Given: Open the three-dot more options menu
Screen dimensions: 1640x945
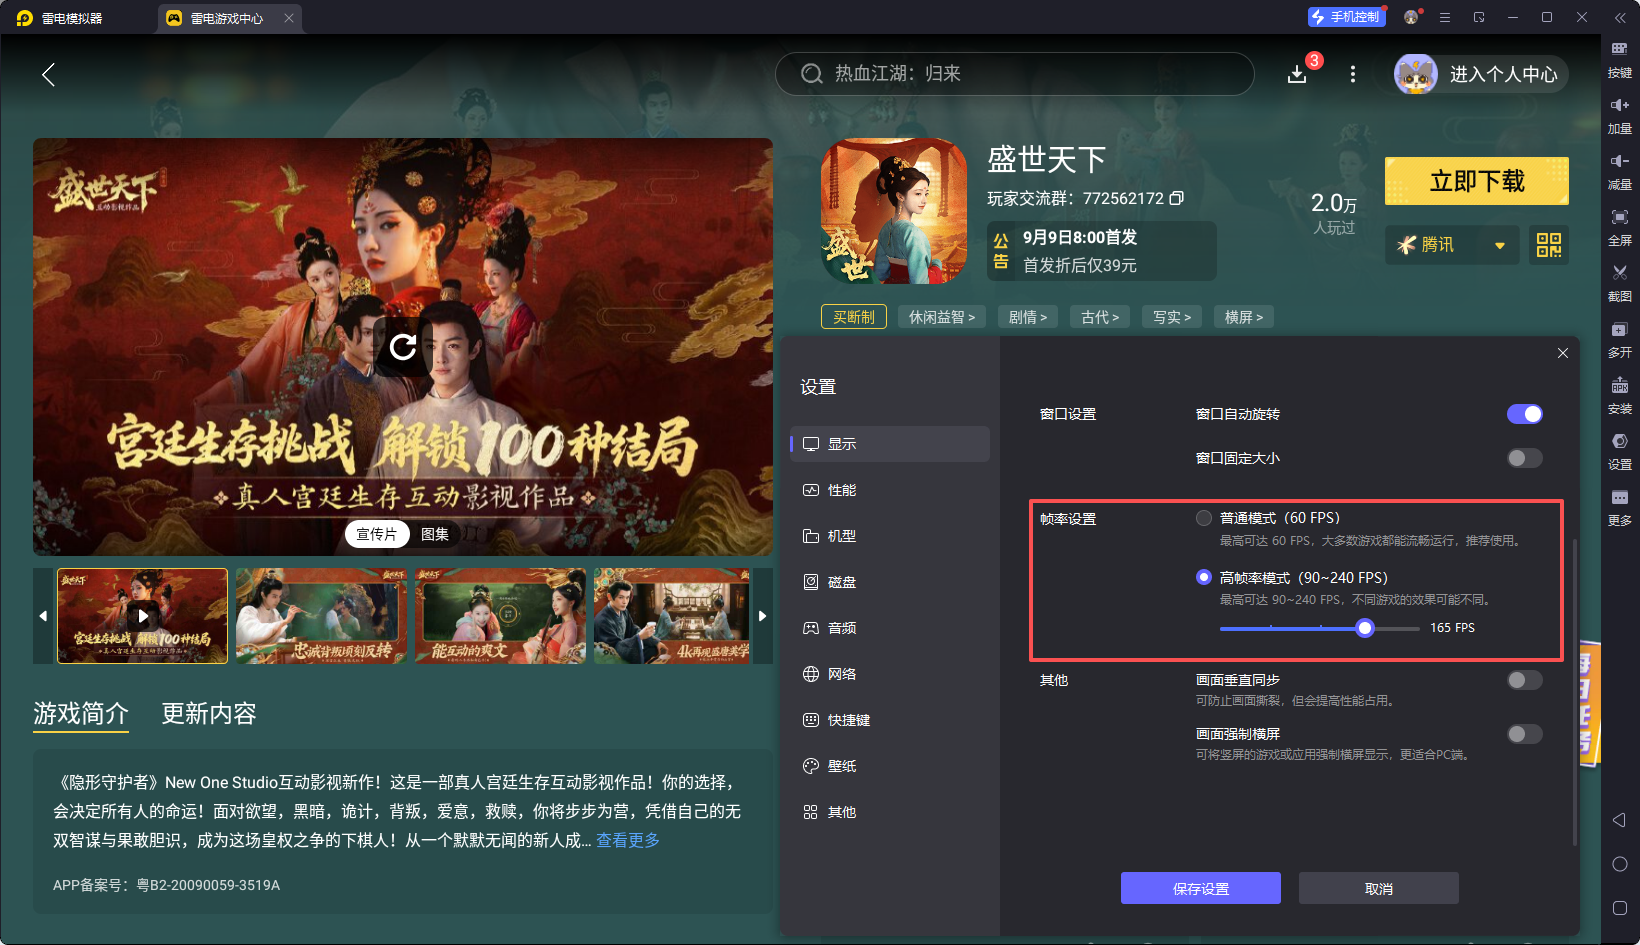Looking at the screenshot, I should click(x=1353, y=74).
